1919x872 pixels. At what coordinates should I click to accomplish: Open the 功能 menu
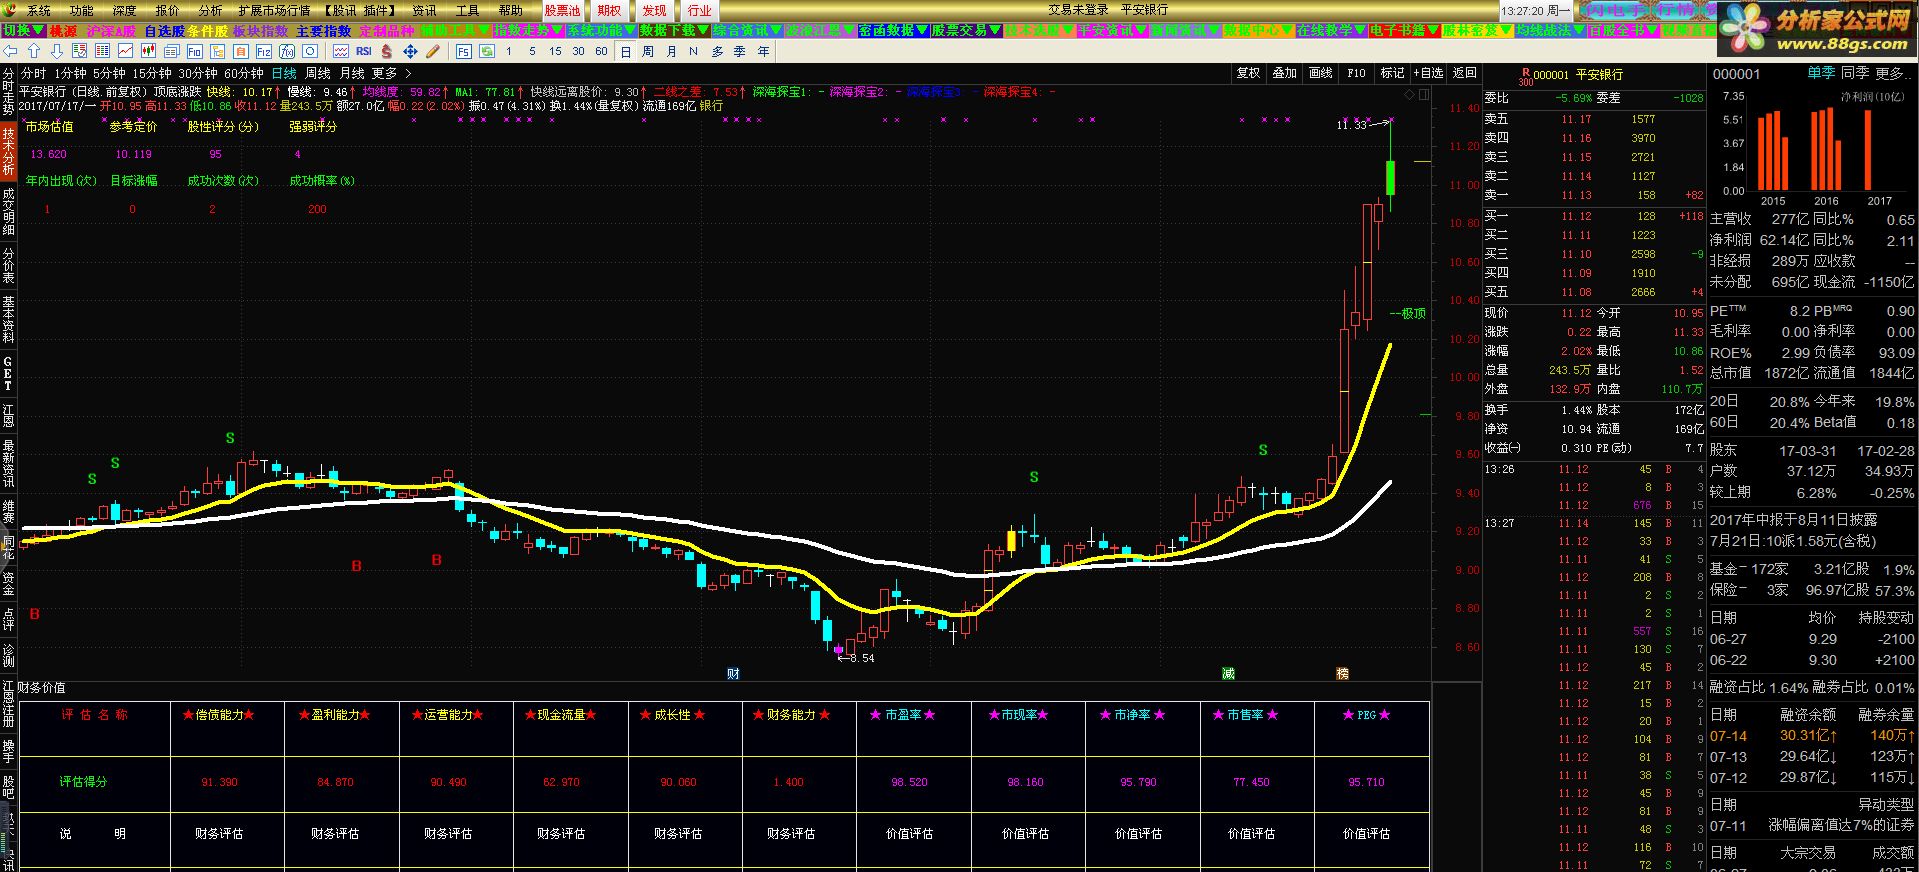tap(81, 10)
